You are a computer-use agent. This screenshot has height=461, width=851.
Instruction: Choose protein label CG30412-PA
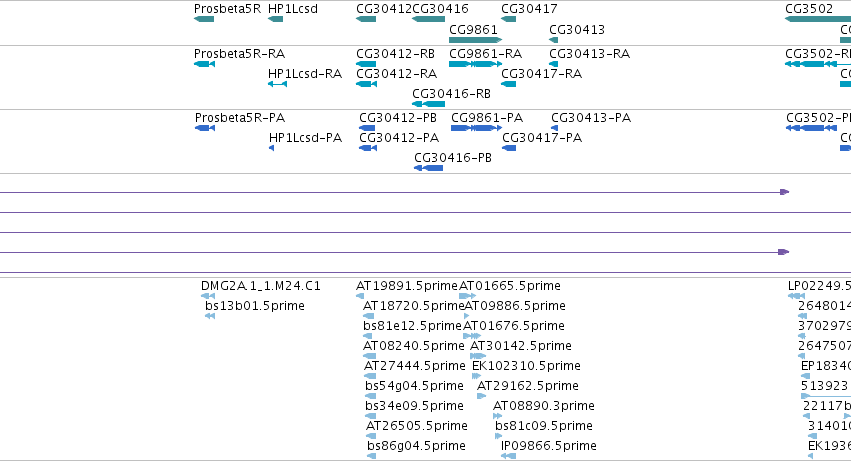click(399, 138)
